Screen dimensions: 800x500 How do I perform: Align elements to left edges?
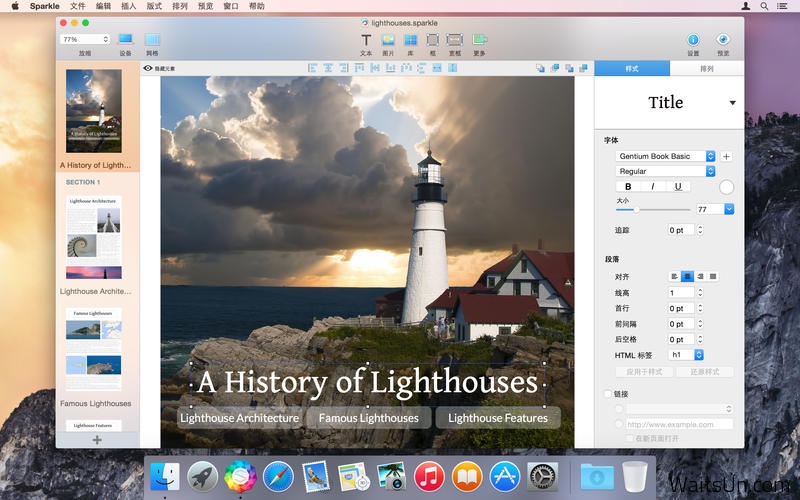[313, 68]
